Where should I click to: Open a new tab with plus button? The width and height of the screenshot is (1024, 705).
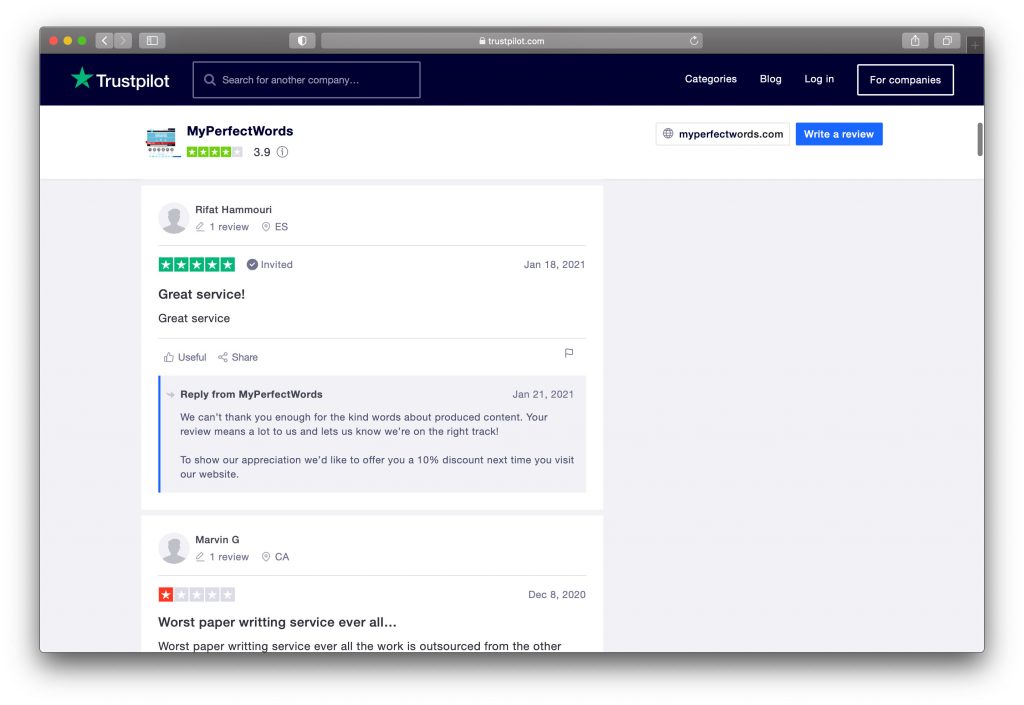click(x=975, y=45)
